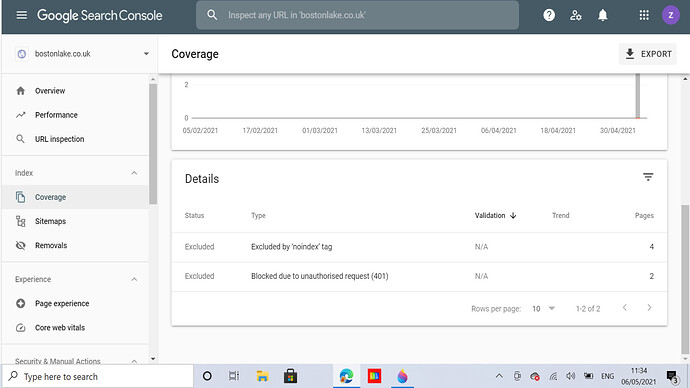This screenshot has width=690, height=388.
Task: Click the battery tray icon
Action: [588, 376]
